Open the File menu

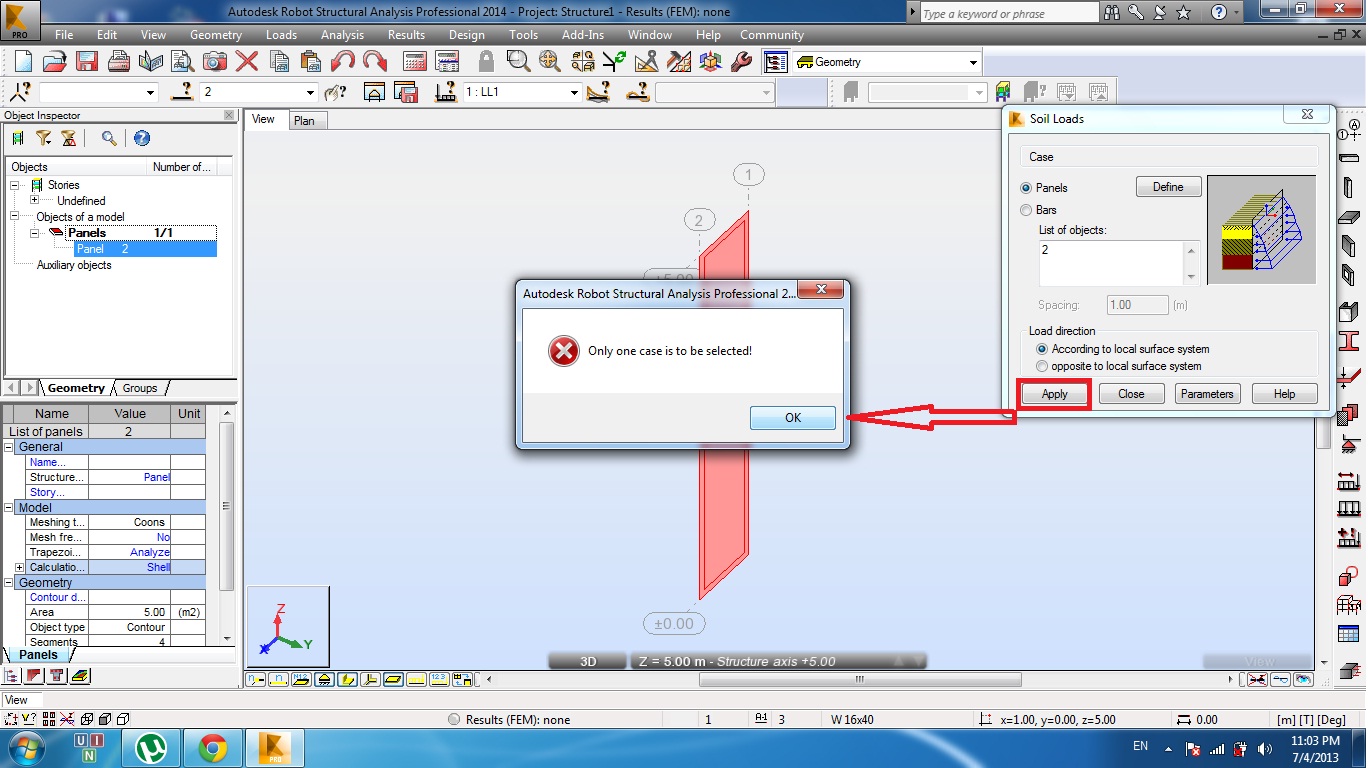click(x=64, y=34)
